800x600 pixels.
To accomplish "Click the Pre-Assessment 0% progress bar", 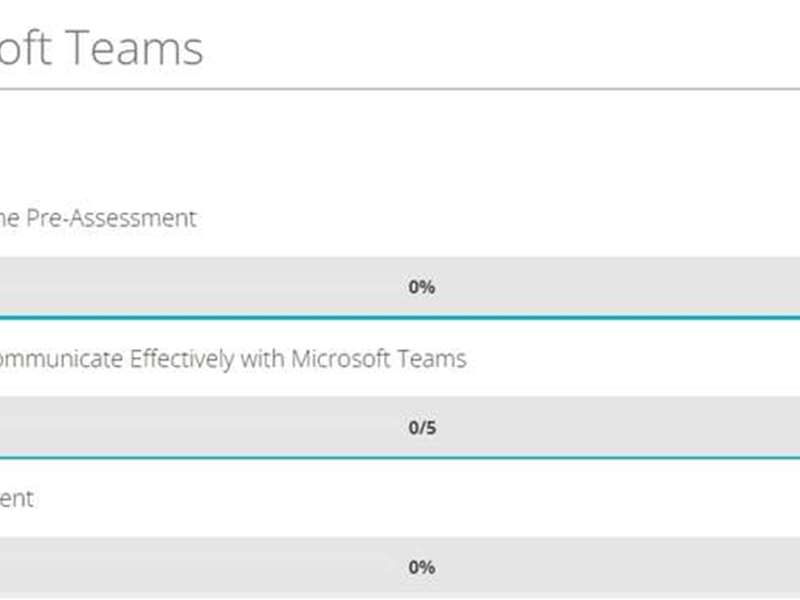I will [600, 287].
